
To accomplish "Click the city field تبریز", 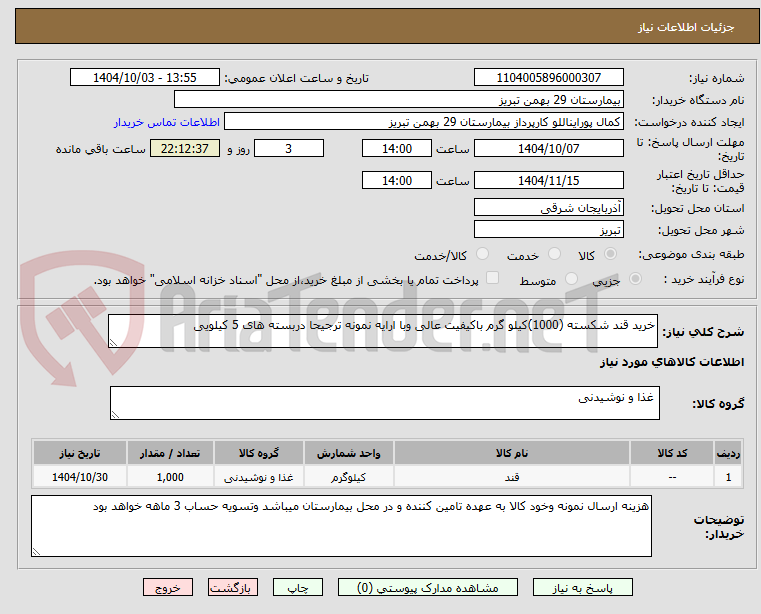I will (548, 229).
